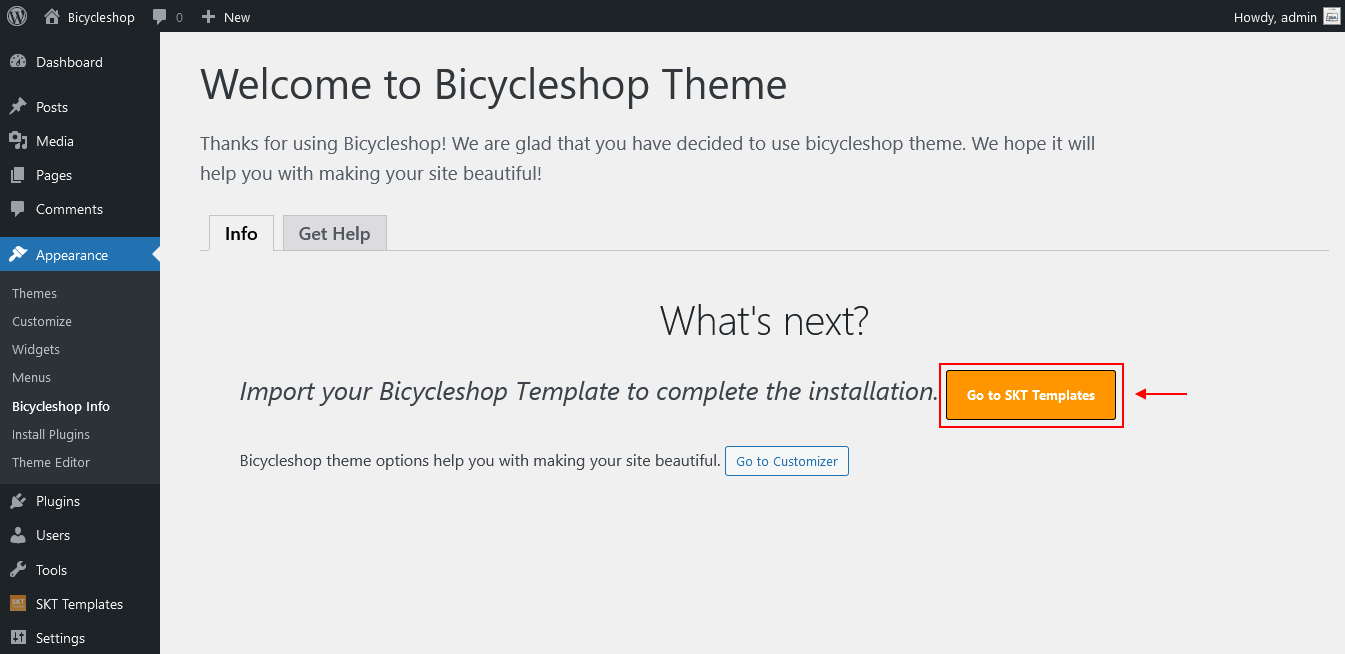Open the Plugins plug icon

[x=18, y=501]
